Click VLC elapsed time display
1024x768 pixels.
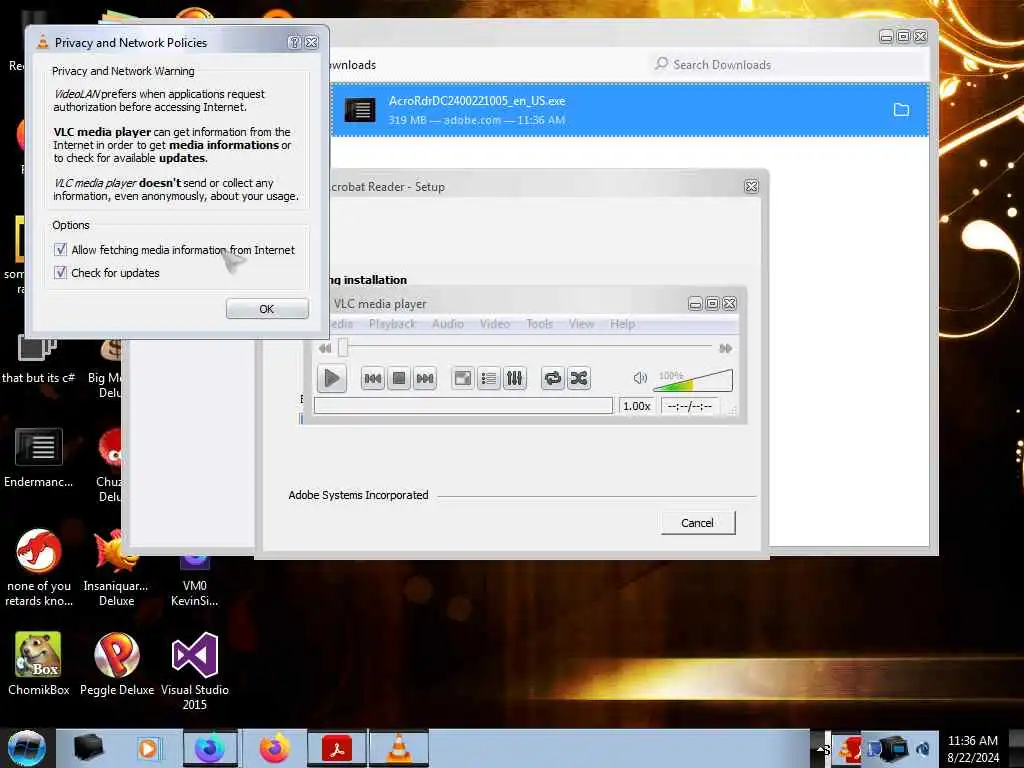point(690,406)
